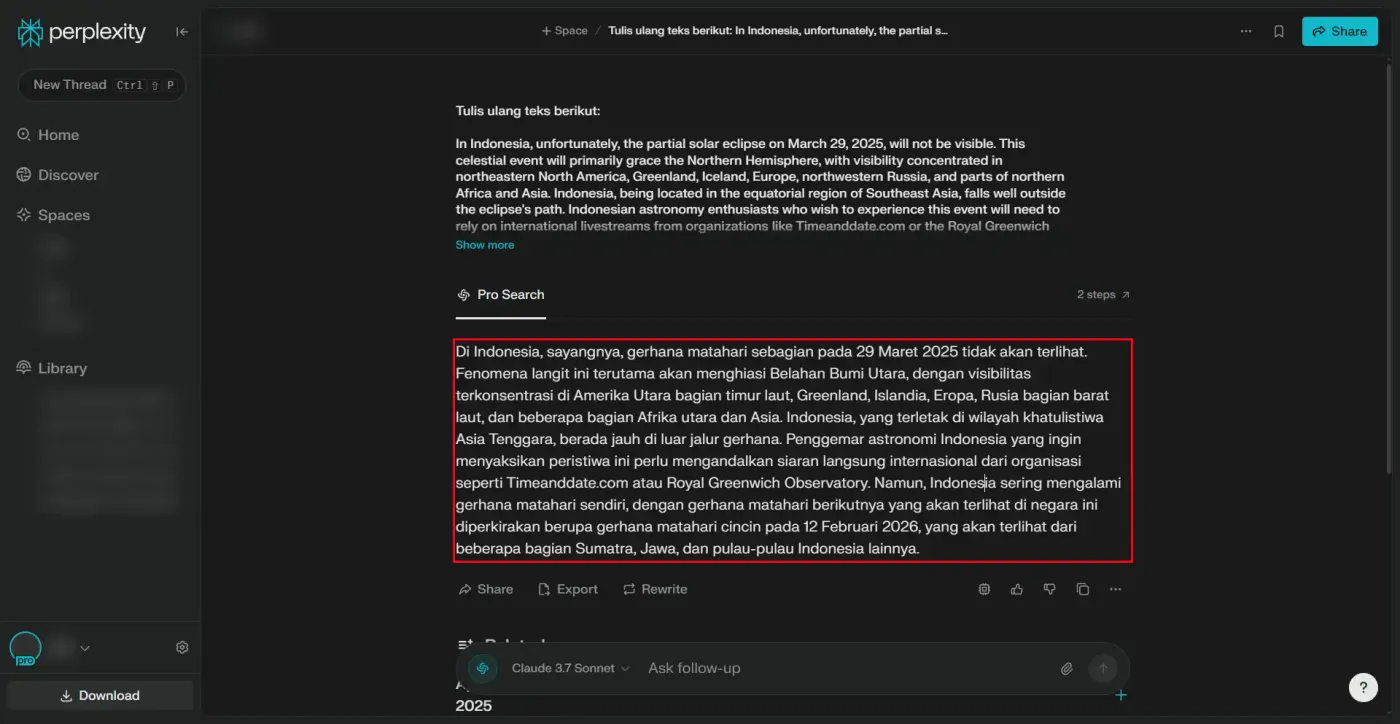The image size is (1400, 724).
Task: Click the Pro user avatar
Action: [25, 648]
